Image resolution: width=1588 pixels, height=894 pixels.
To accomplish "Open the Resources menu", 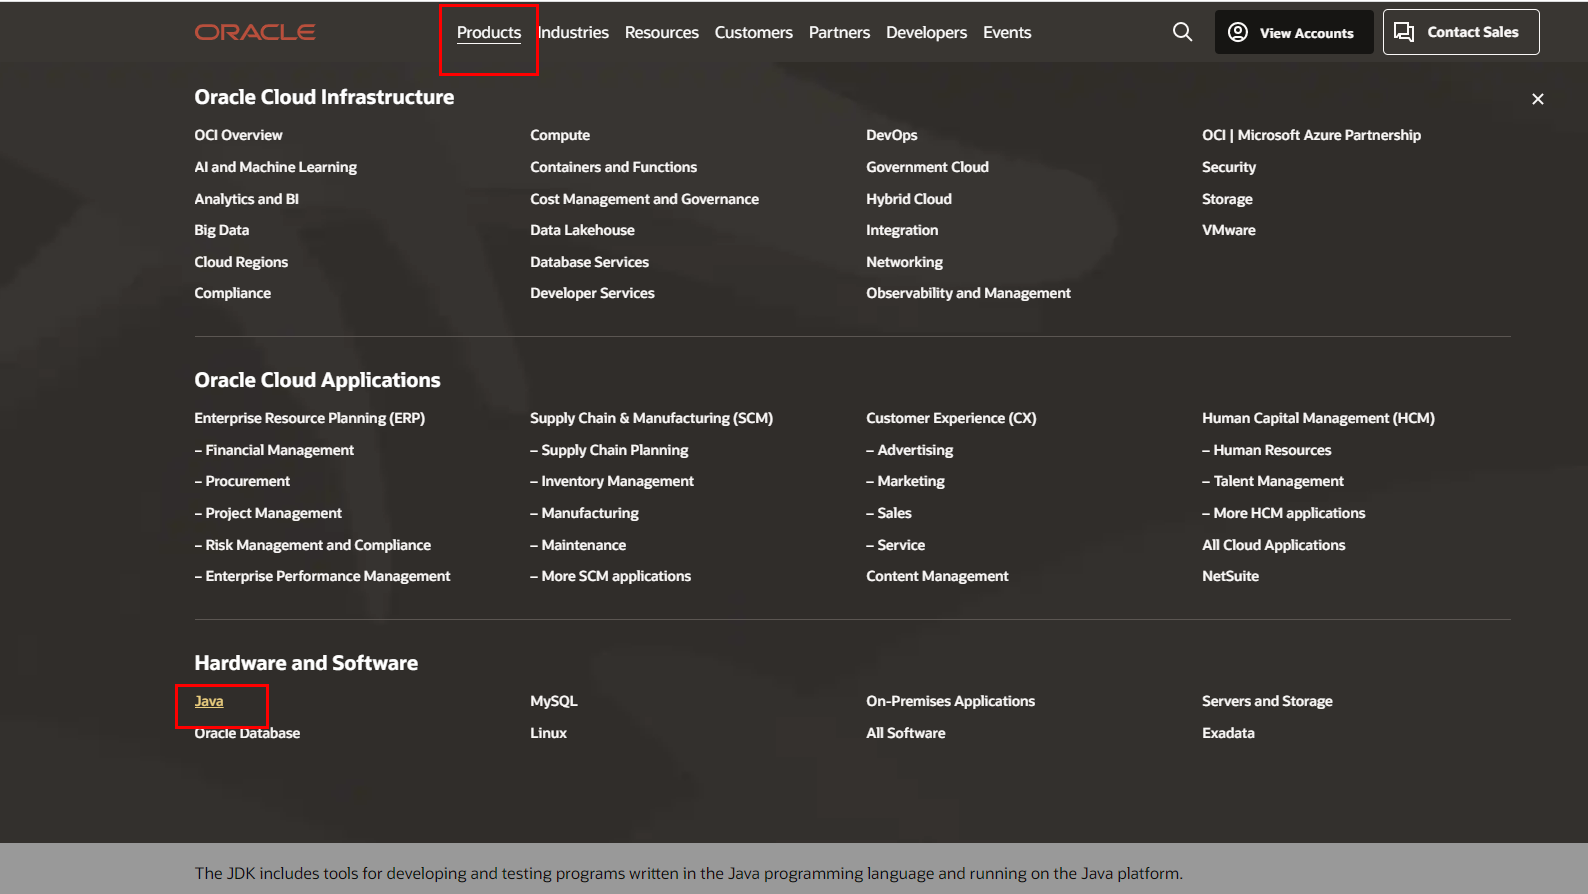I will pos(662,33).
